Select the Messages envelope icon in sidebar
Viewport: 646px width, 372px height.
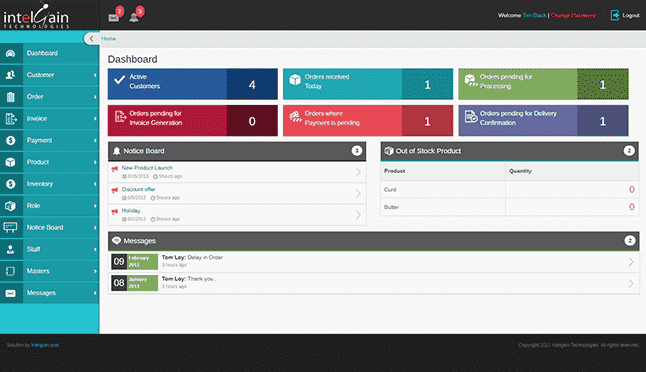[x=11, y=293]
